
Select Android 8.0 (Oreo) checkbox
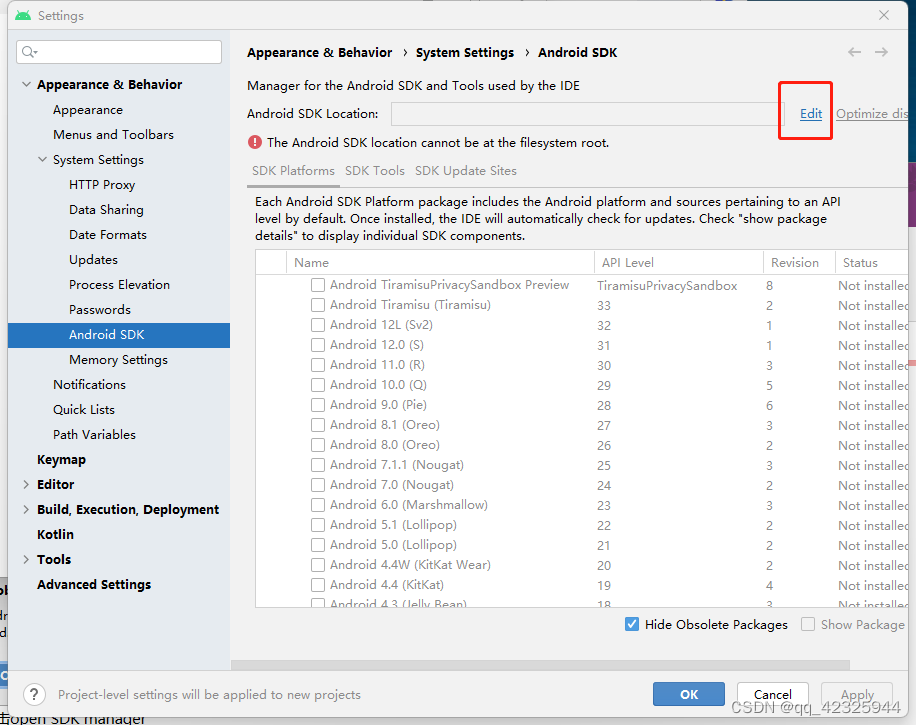(318, 445)
